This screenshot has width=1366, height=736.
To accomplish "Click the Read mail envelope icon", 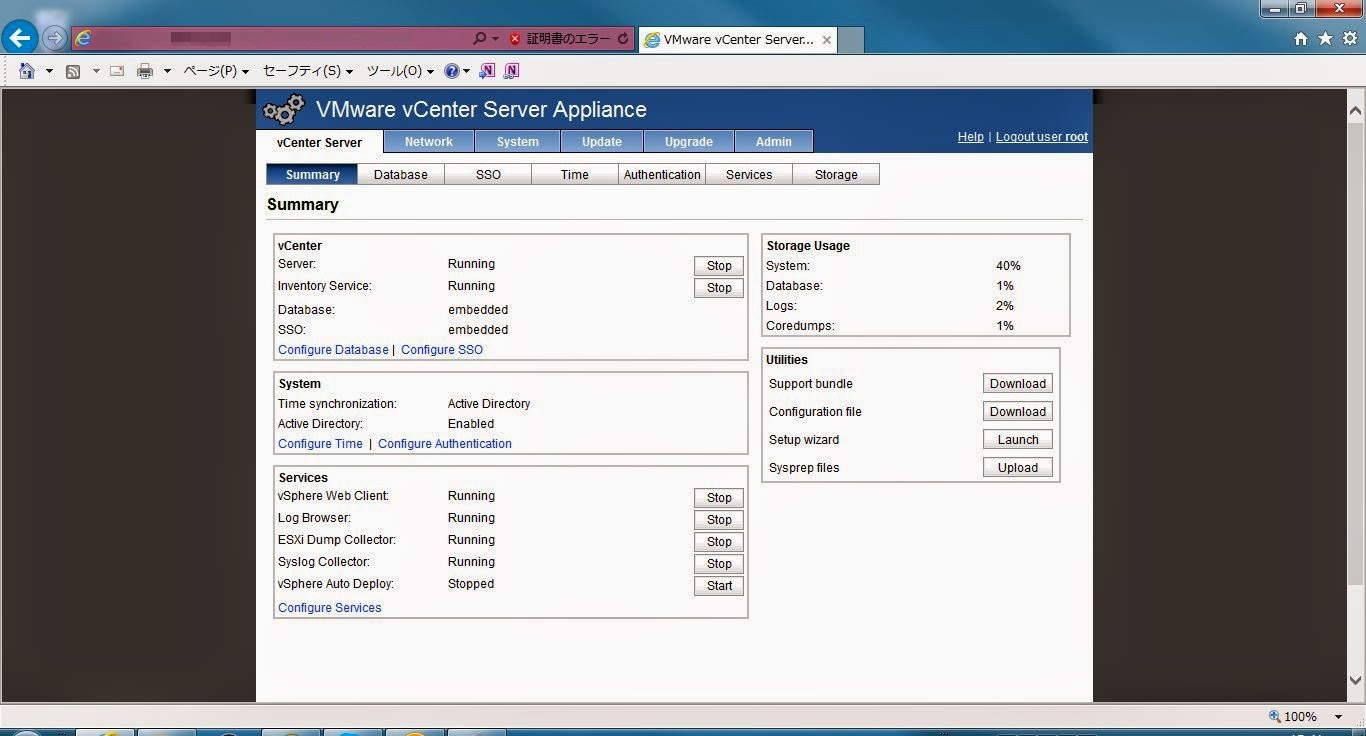I will [117, 71].
